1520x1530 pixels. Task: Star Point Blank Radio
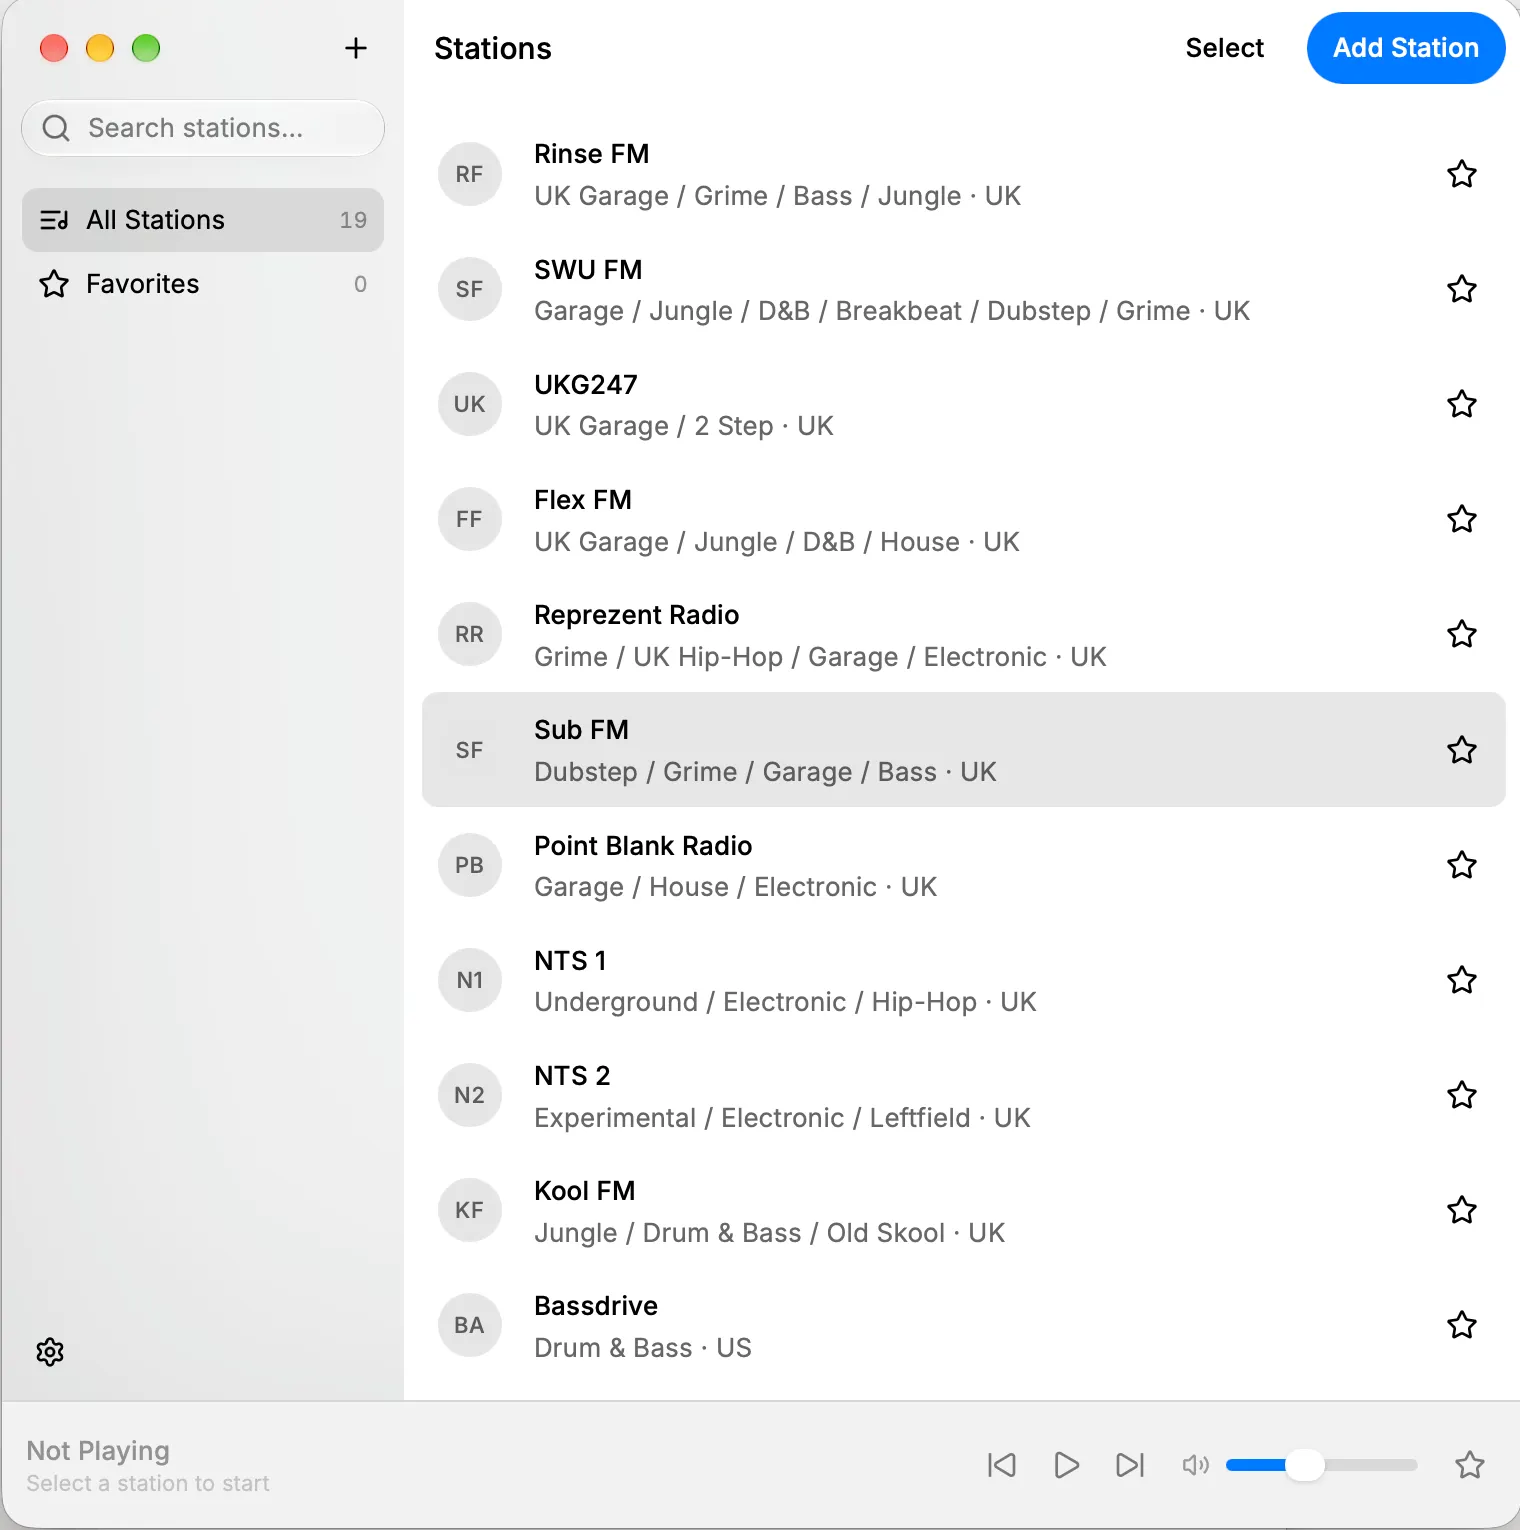point(1462,865)
